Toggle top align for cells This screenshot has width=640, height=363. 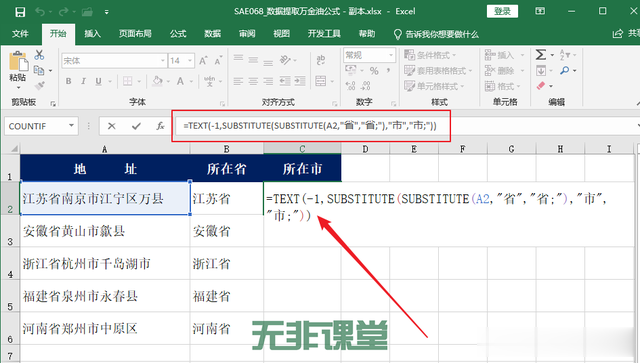pos(238,59)
